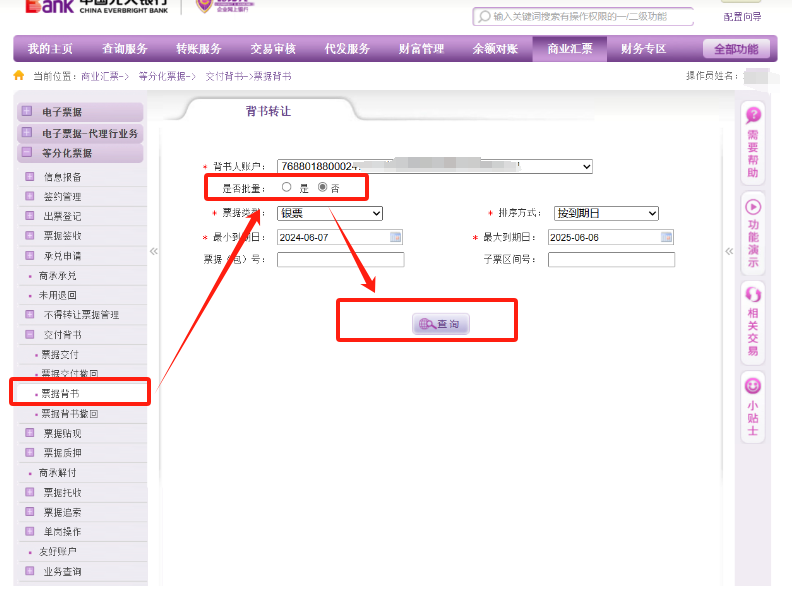Click the 票据（包）号 input field
The image size is (792, 600).
340,260
